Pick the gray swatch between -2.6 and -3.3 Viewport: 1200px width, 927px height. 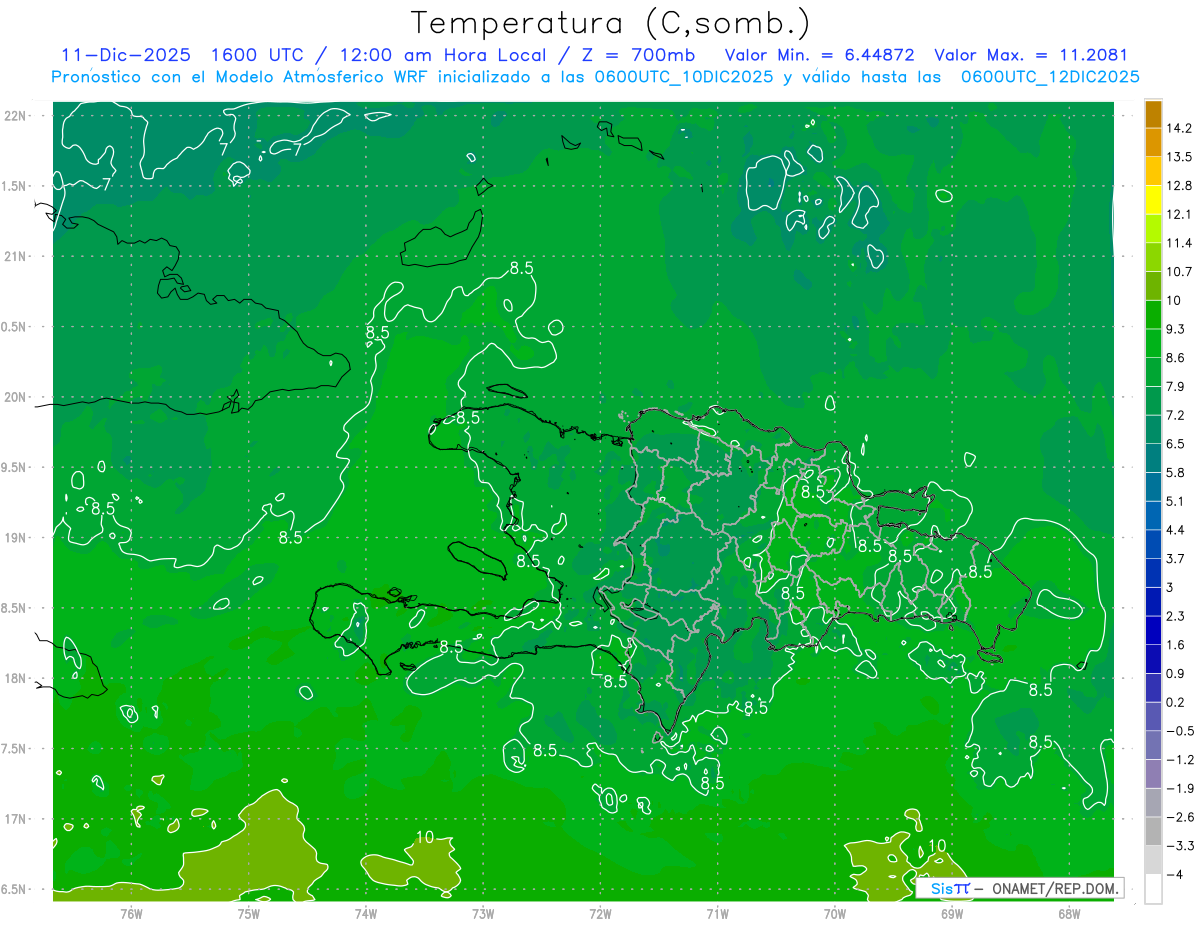pyautogui.click(x=1153, y=832)
